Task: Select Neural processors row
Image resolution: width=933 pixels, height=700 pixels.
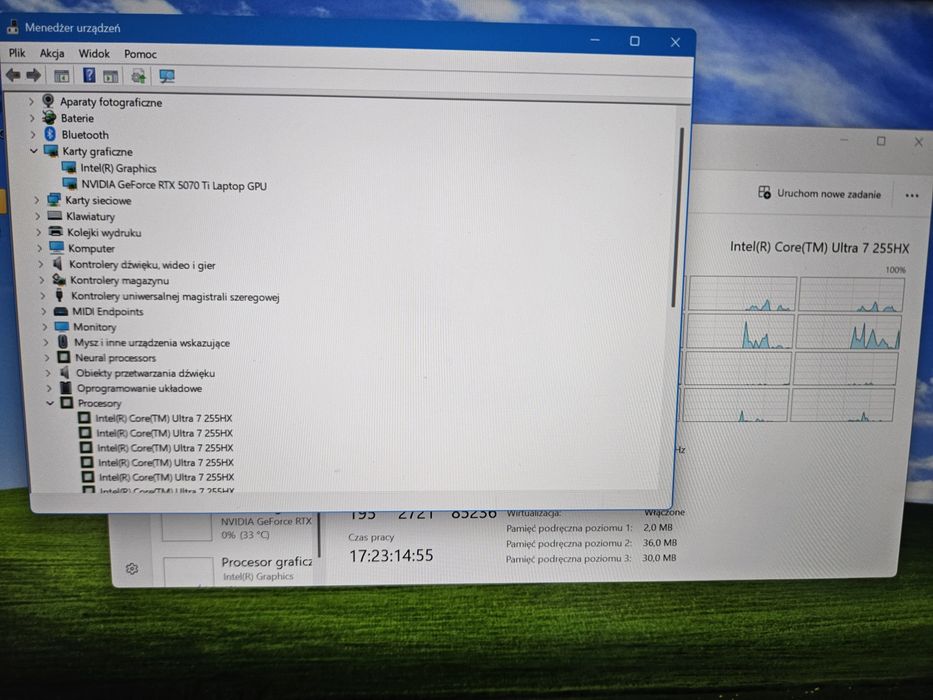Action: 115,358
